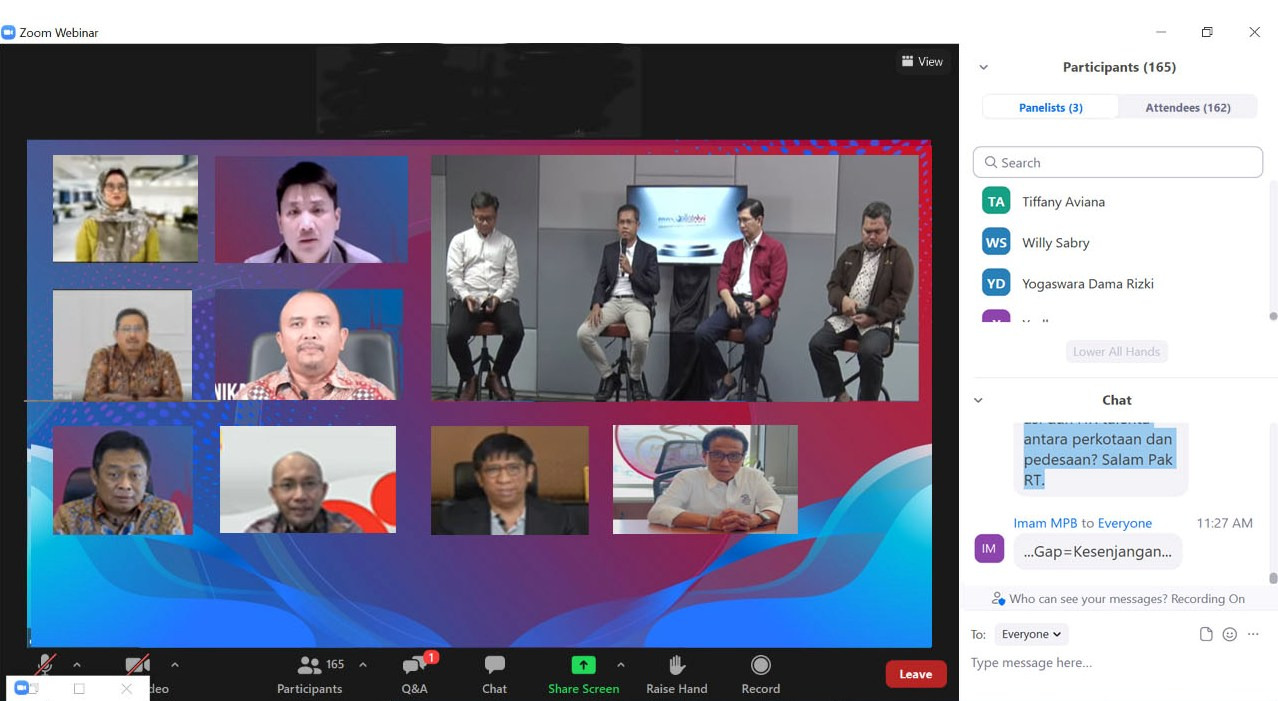1278x701 pixels.
Task: Click the TA avatar badge
Action: 996,201
